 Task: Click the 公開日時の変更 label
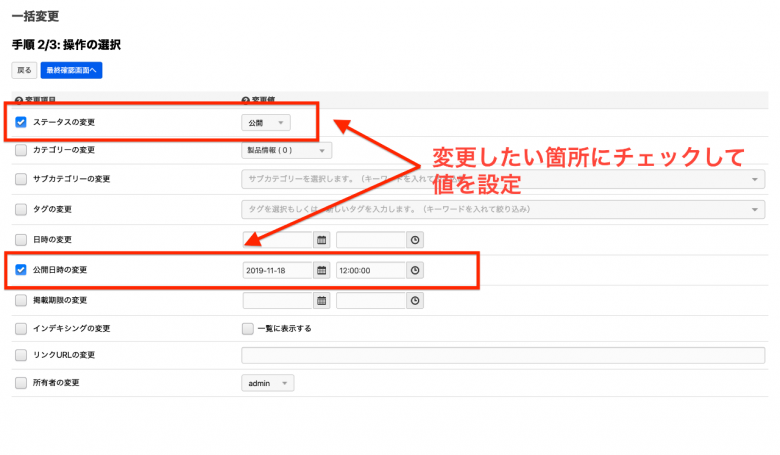click(60, 270)
